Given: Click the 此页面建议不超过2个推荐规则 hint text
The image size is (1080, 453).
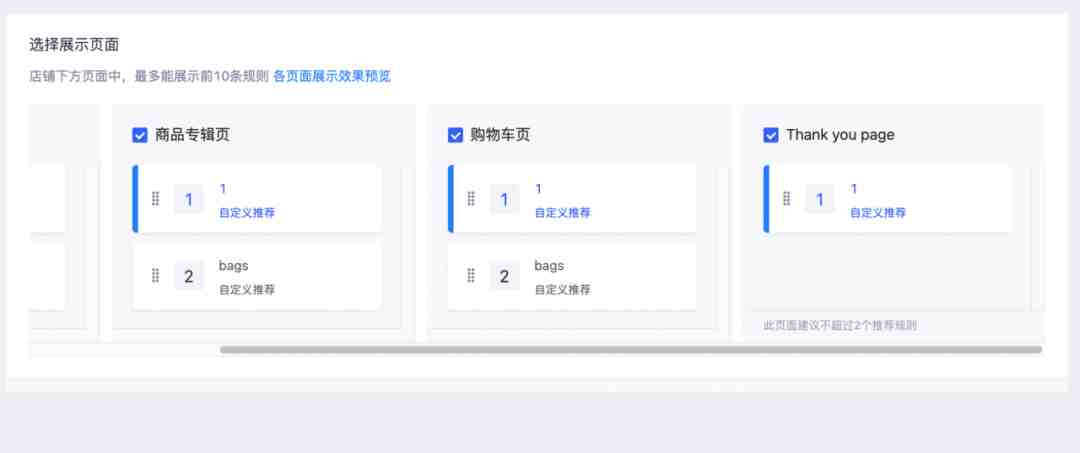Looking at the screenshot, I should [840, 326].
